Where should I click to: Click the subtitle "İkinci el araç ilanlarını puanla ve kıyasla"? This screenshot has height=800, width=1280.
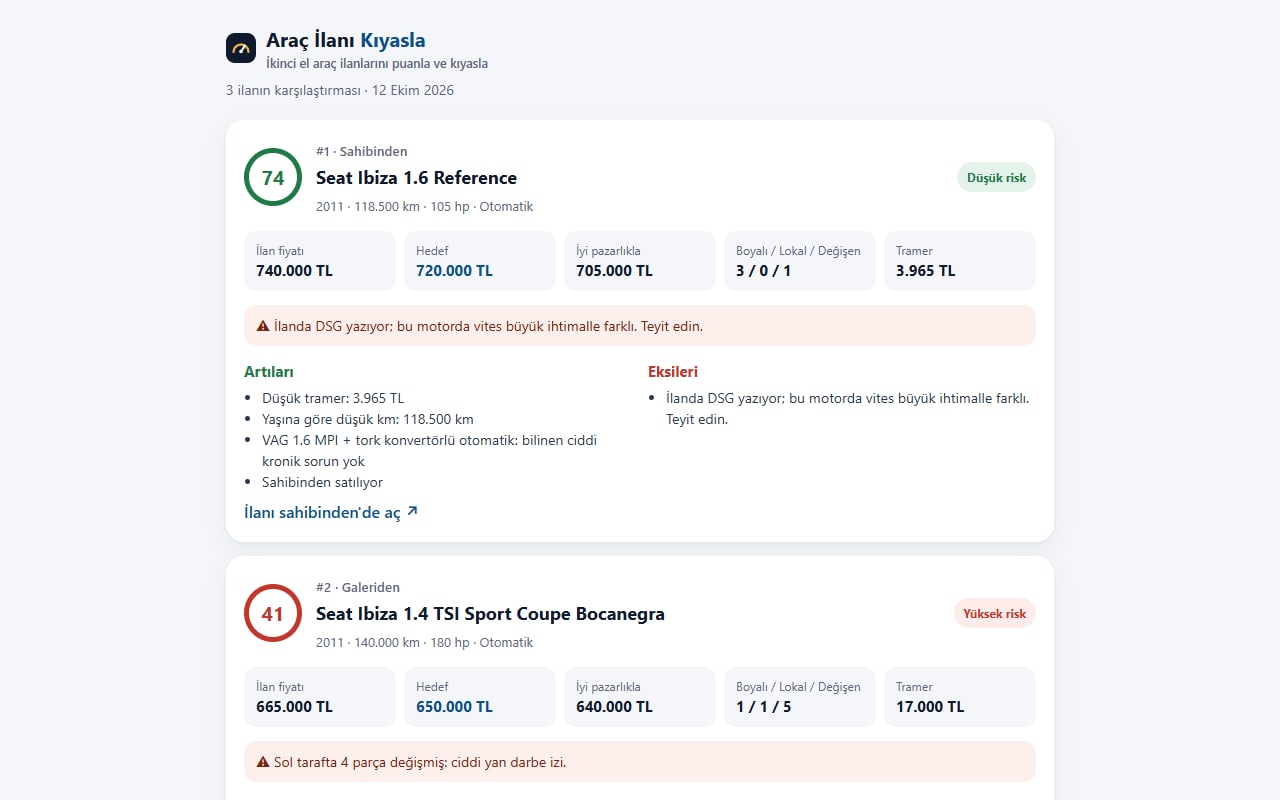[x=377, y=64]
